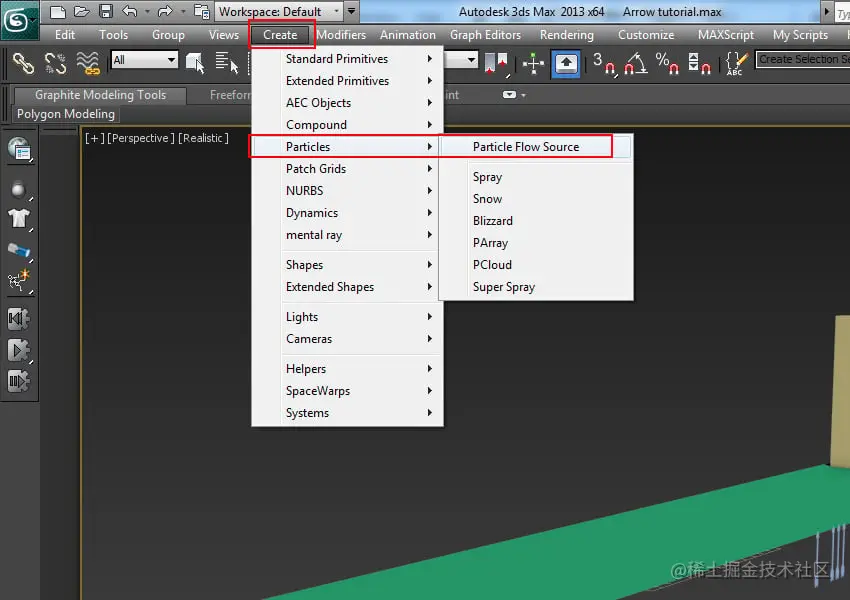This screenshot has width=850, height=600.
Task: Choose Blizzard particle system
Action: tap(536, 221)
